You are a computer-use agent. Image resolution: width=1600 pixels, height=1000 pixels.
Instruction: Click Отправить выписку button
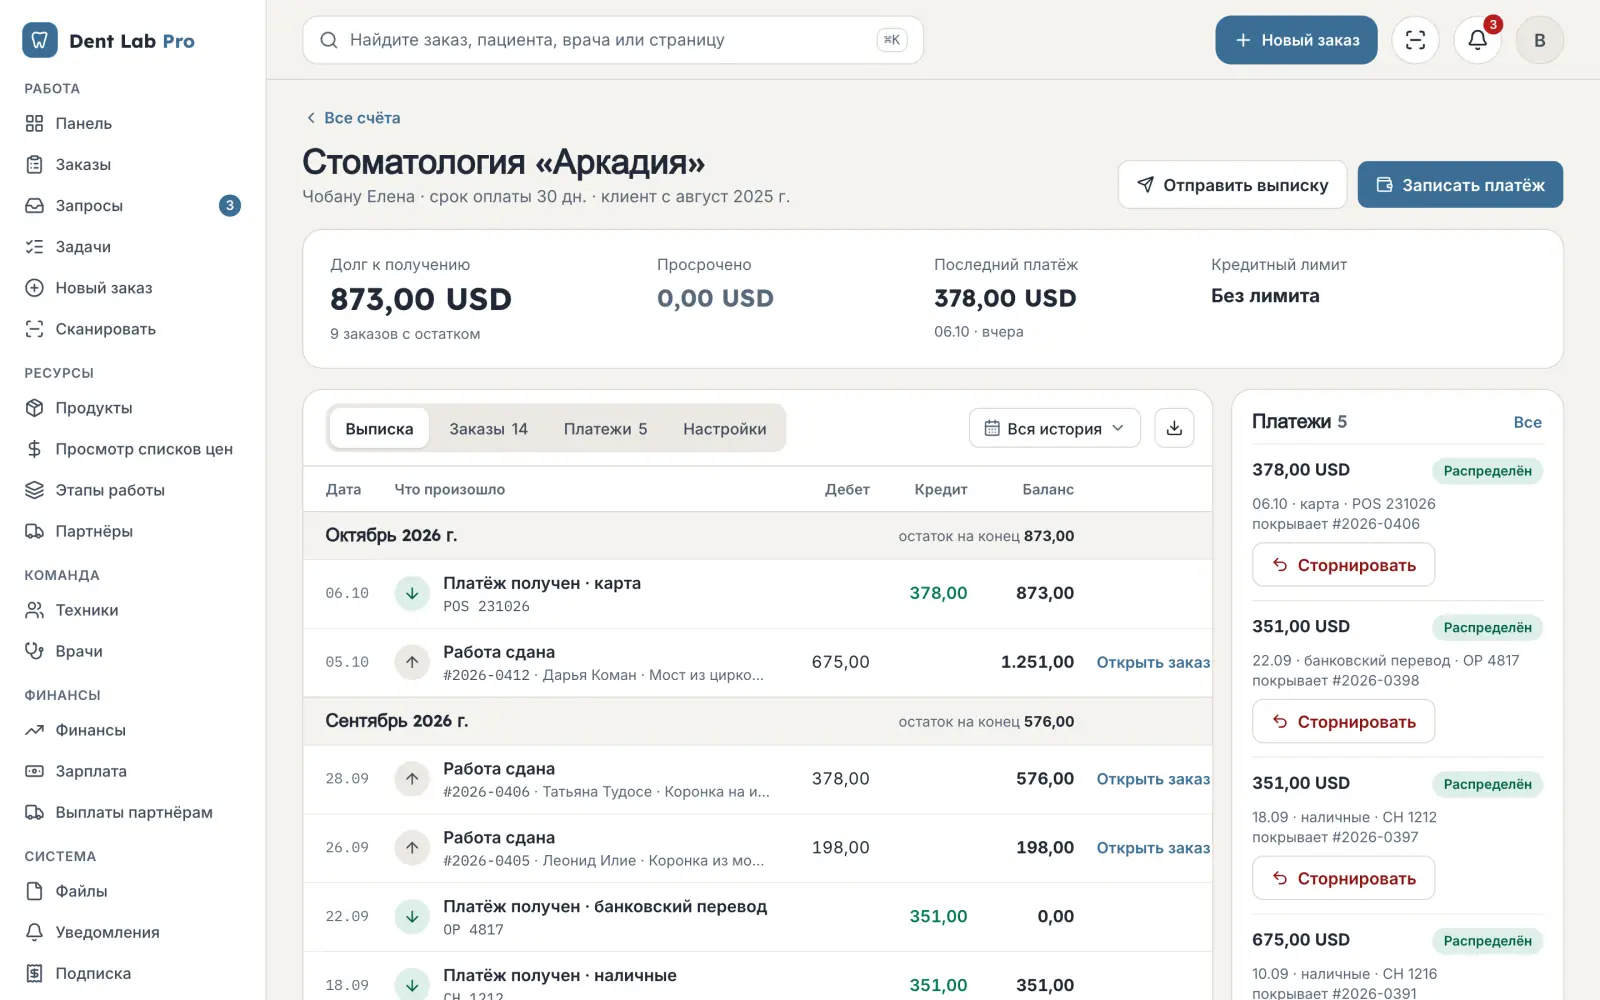pos(1232,185)
